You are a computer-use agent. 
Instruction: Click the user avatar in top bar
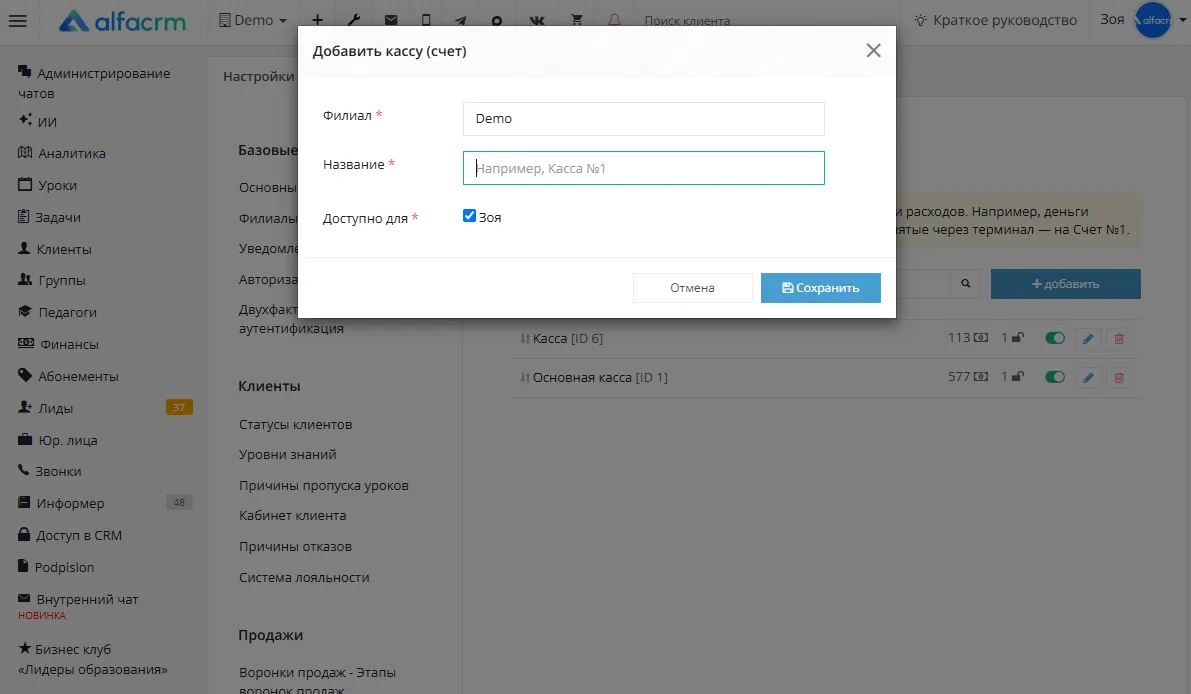point(1152,21)
